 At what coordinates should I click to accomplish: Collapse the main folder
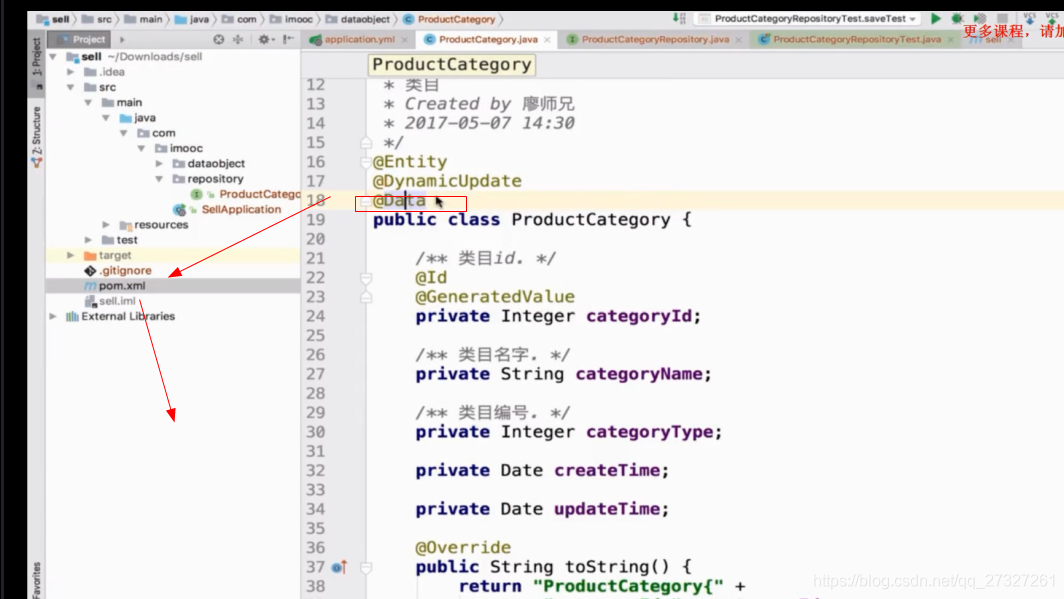(88, 102)
